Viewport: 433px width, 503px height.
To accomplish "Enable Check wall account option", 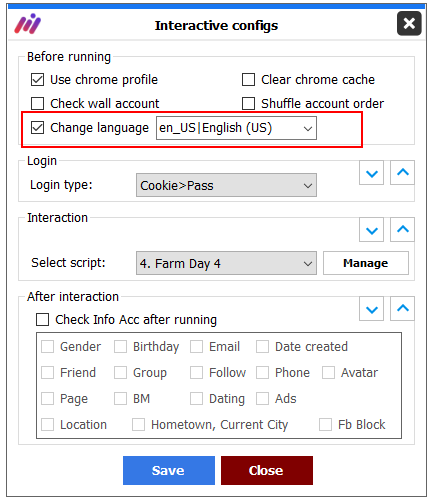I will point(37,103).
